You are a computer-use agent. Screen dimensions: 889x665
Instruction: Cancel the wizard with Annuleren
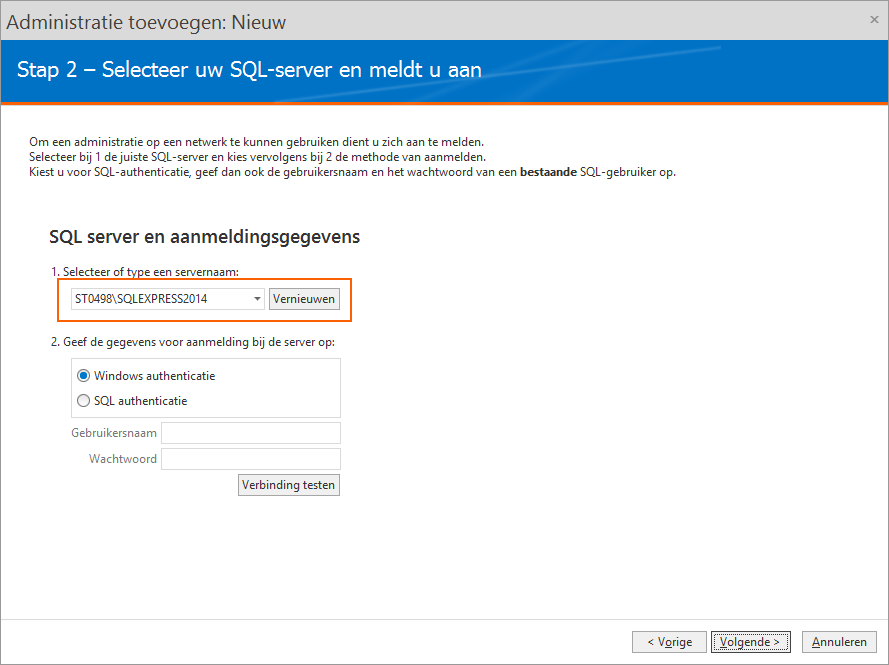click(839, 642)
